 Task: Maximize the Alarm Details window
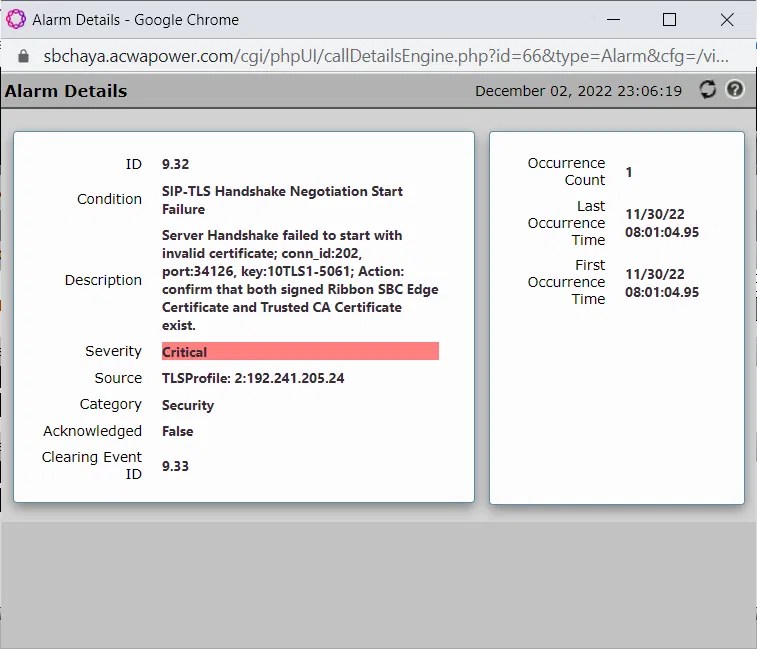[669, 20]
